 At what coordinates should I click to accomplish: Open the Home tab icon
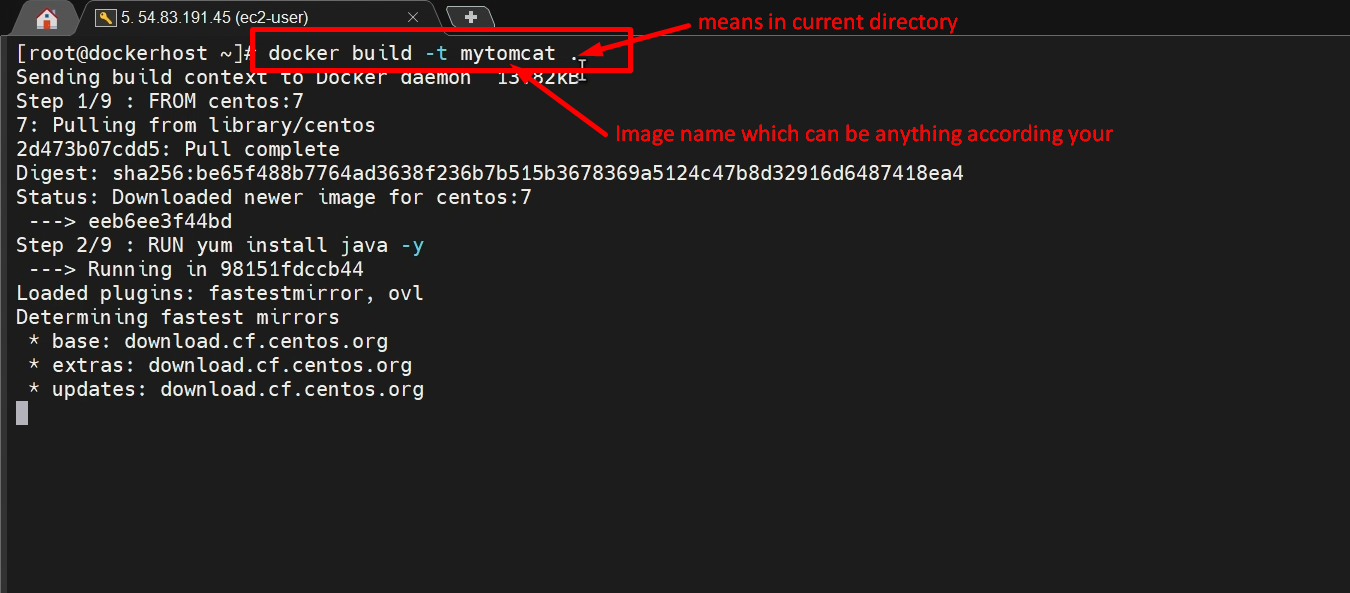click(46, 18)
